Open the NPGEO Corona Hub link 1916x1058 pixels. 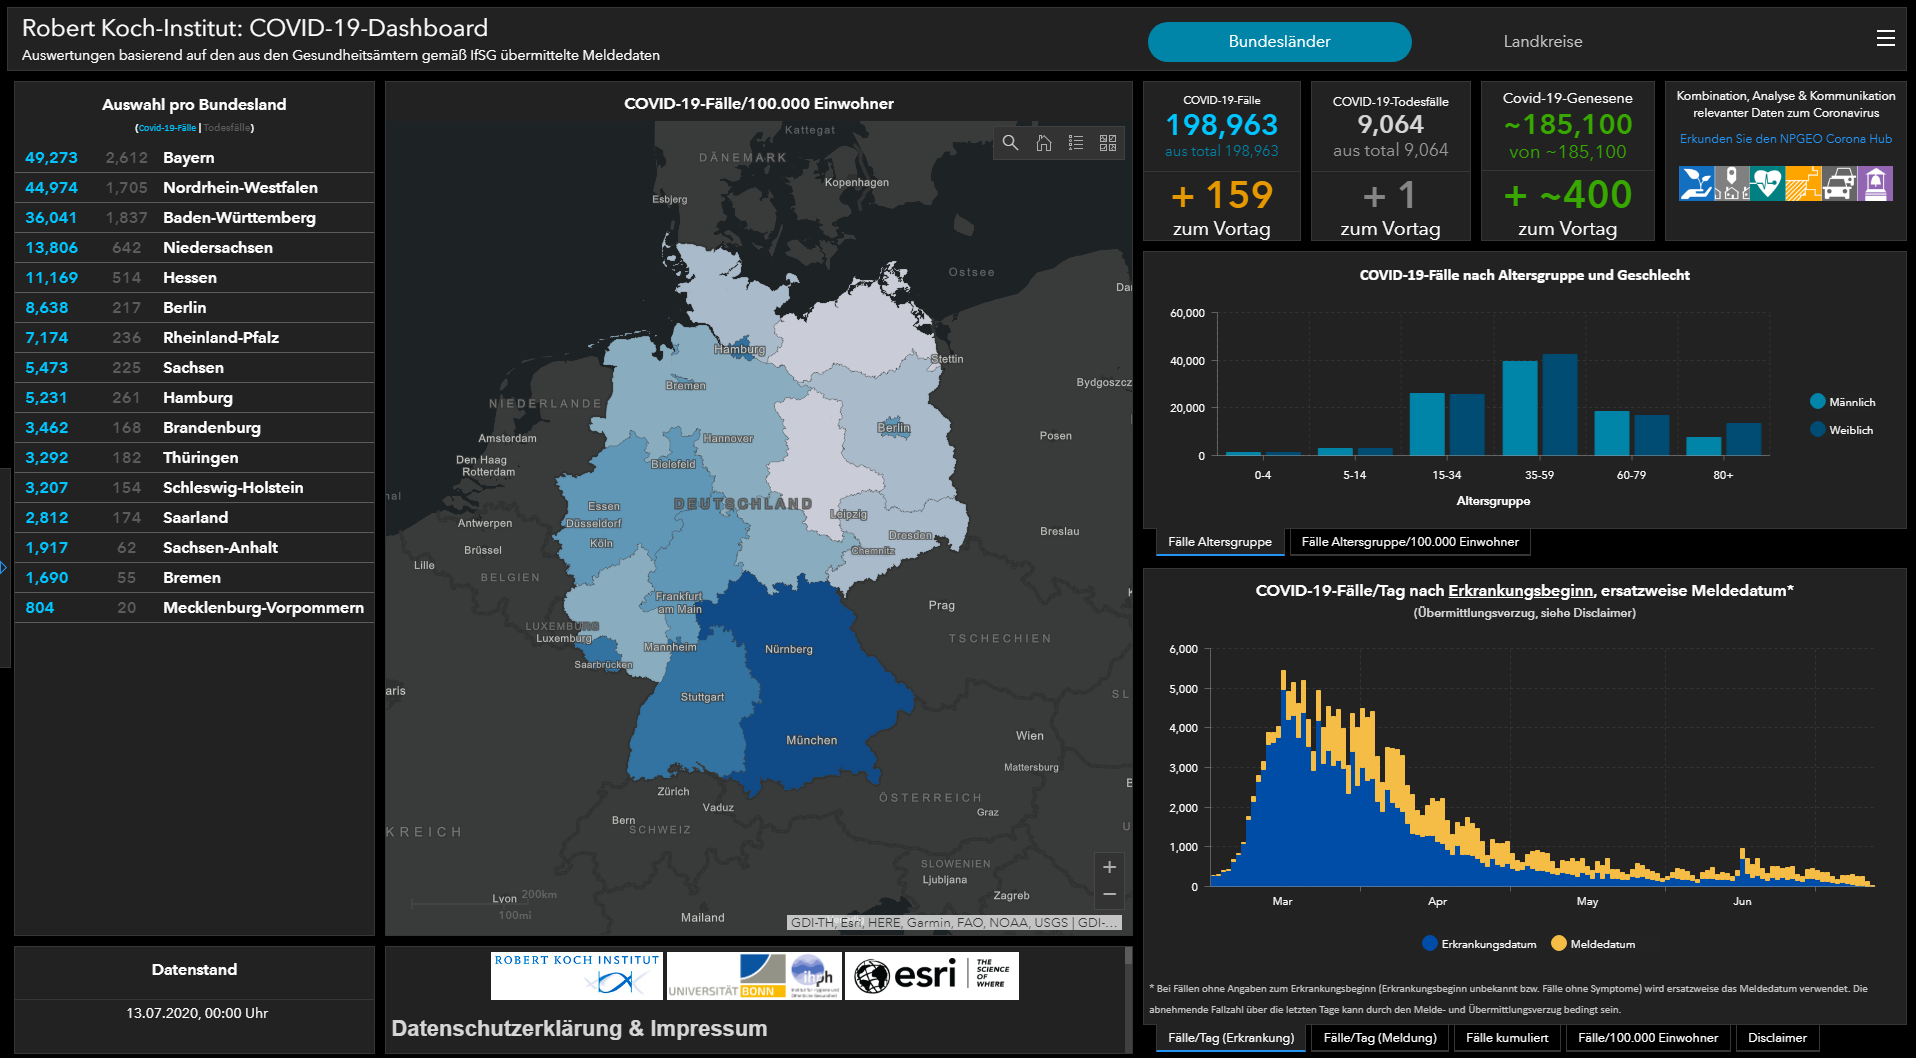coord(1785,139)
